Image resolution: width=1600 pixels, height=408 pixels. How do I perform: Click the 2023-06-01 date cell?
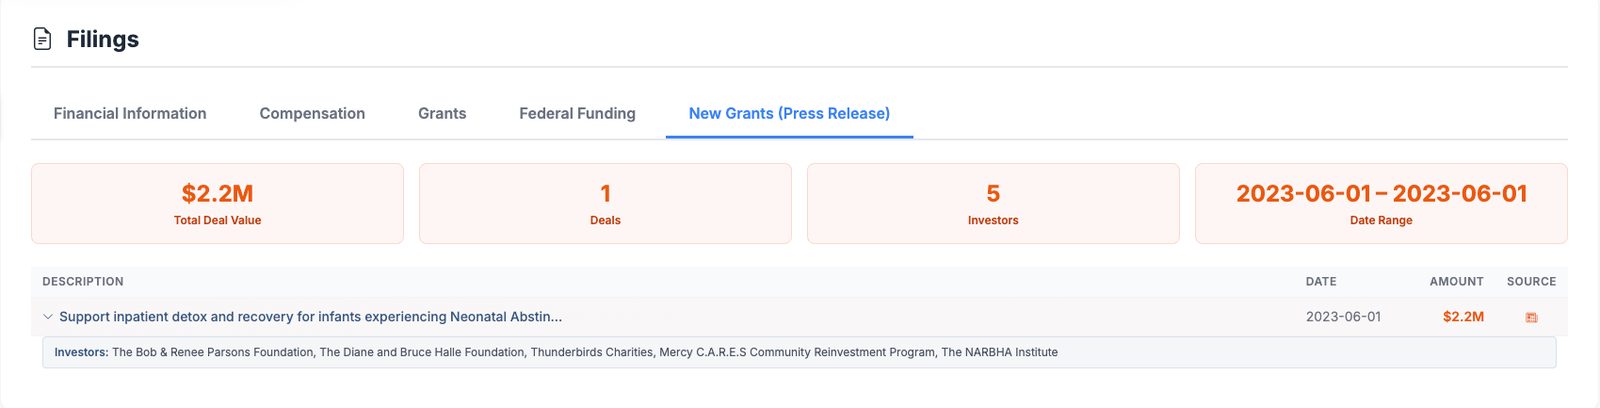[1343, 316]
